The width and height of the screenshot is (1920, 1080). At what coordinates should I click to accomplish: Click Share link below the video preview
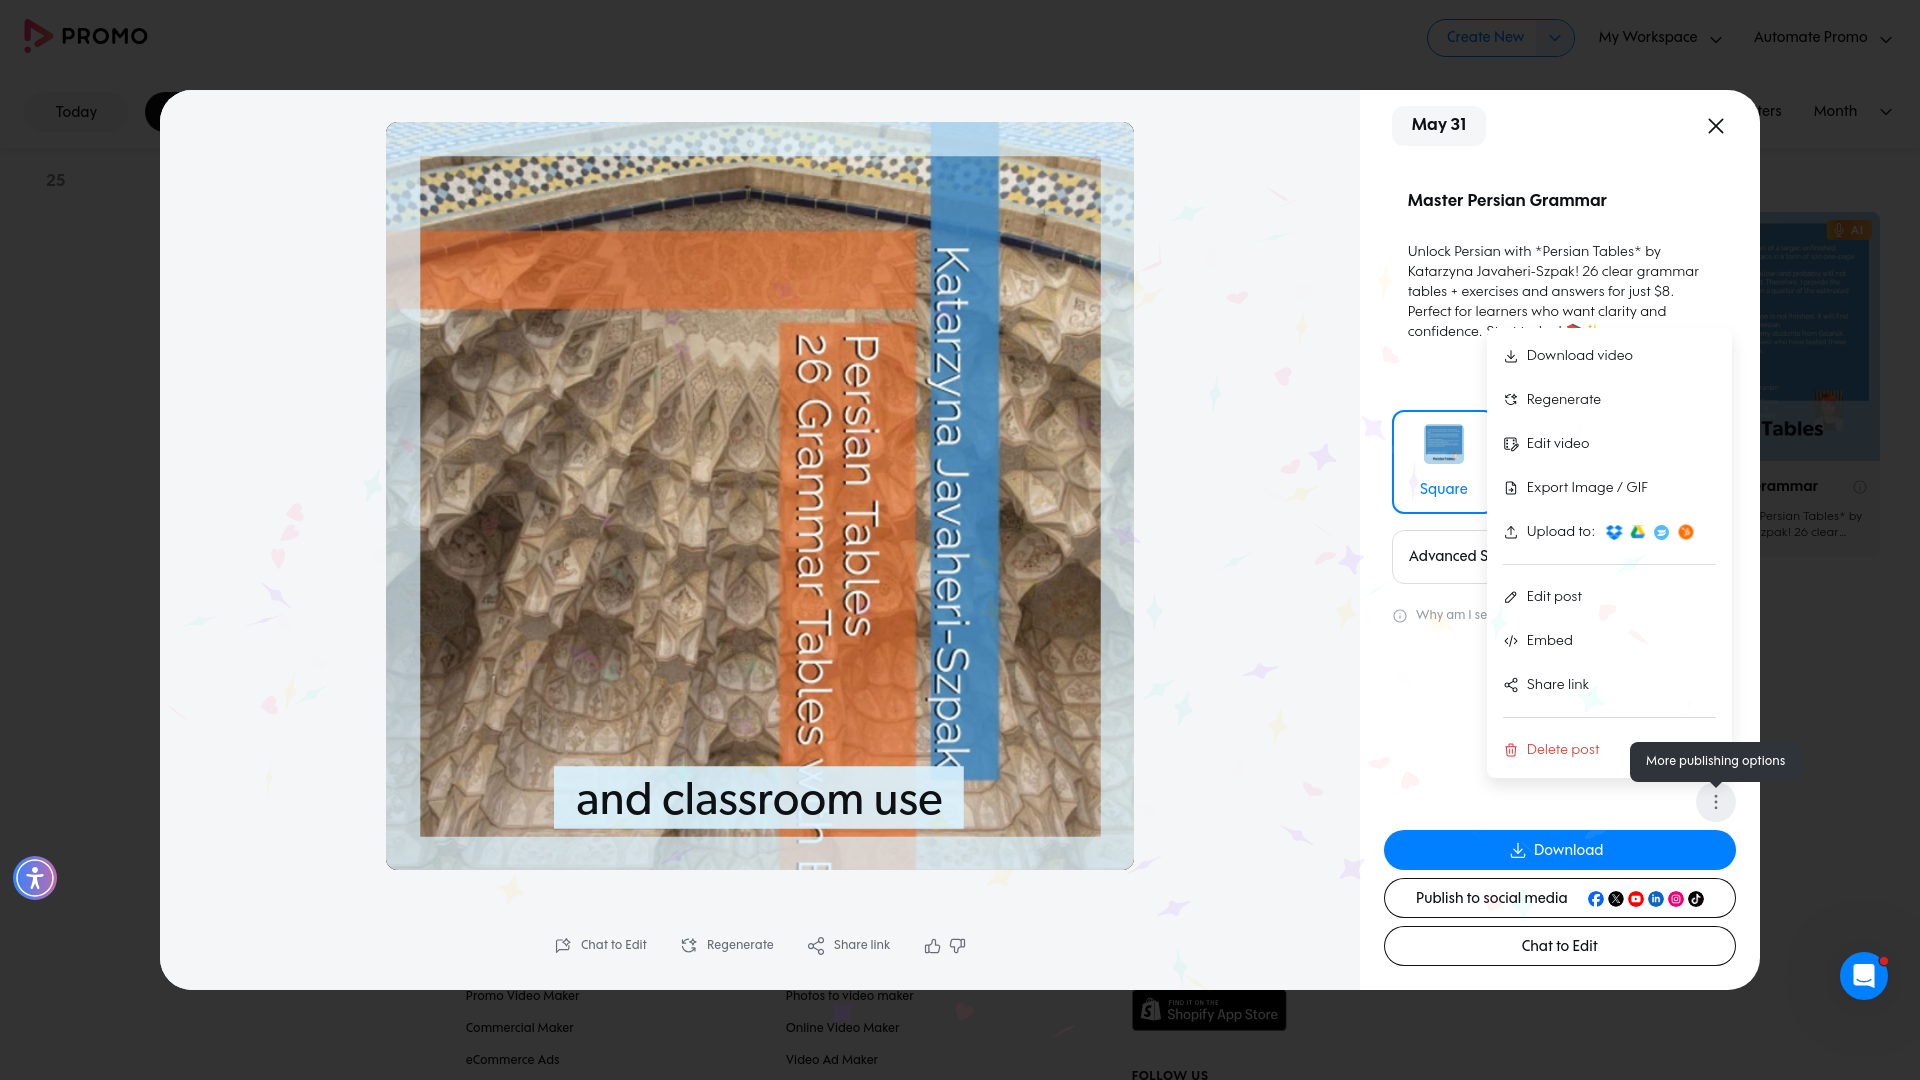click(849, 946)
